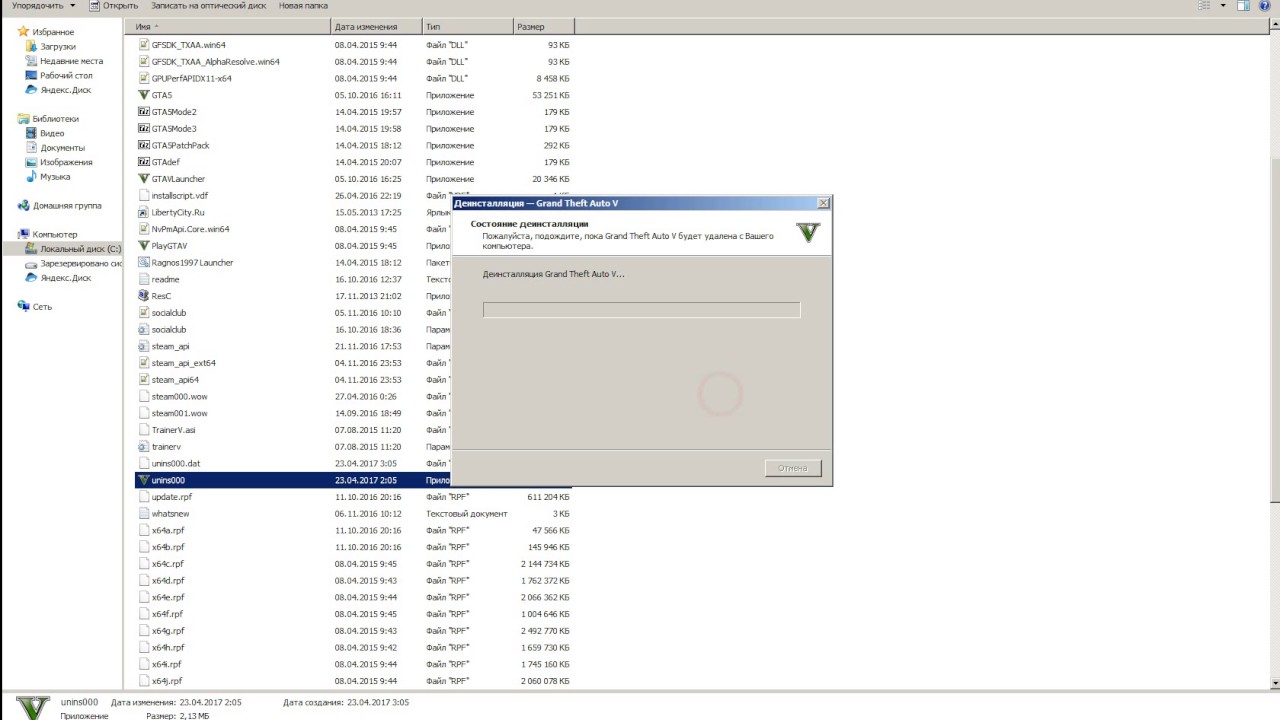The width and height of the screenshot is (1280, 720).
Task: Select the unins000 uninstaller icon
Action: click(x=143, y=480)
